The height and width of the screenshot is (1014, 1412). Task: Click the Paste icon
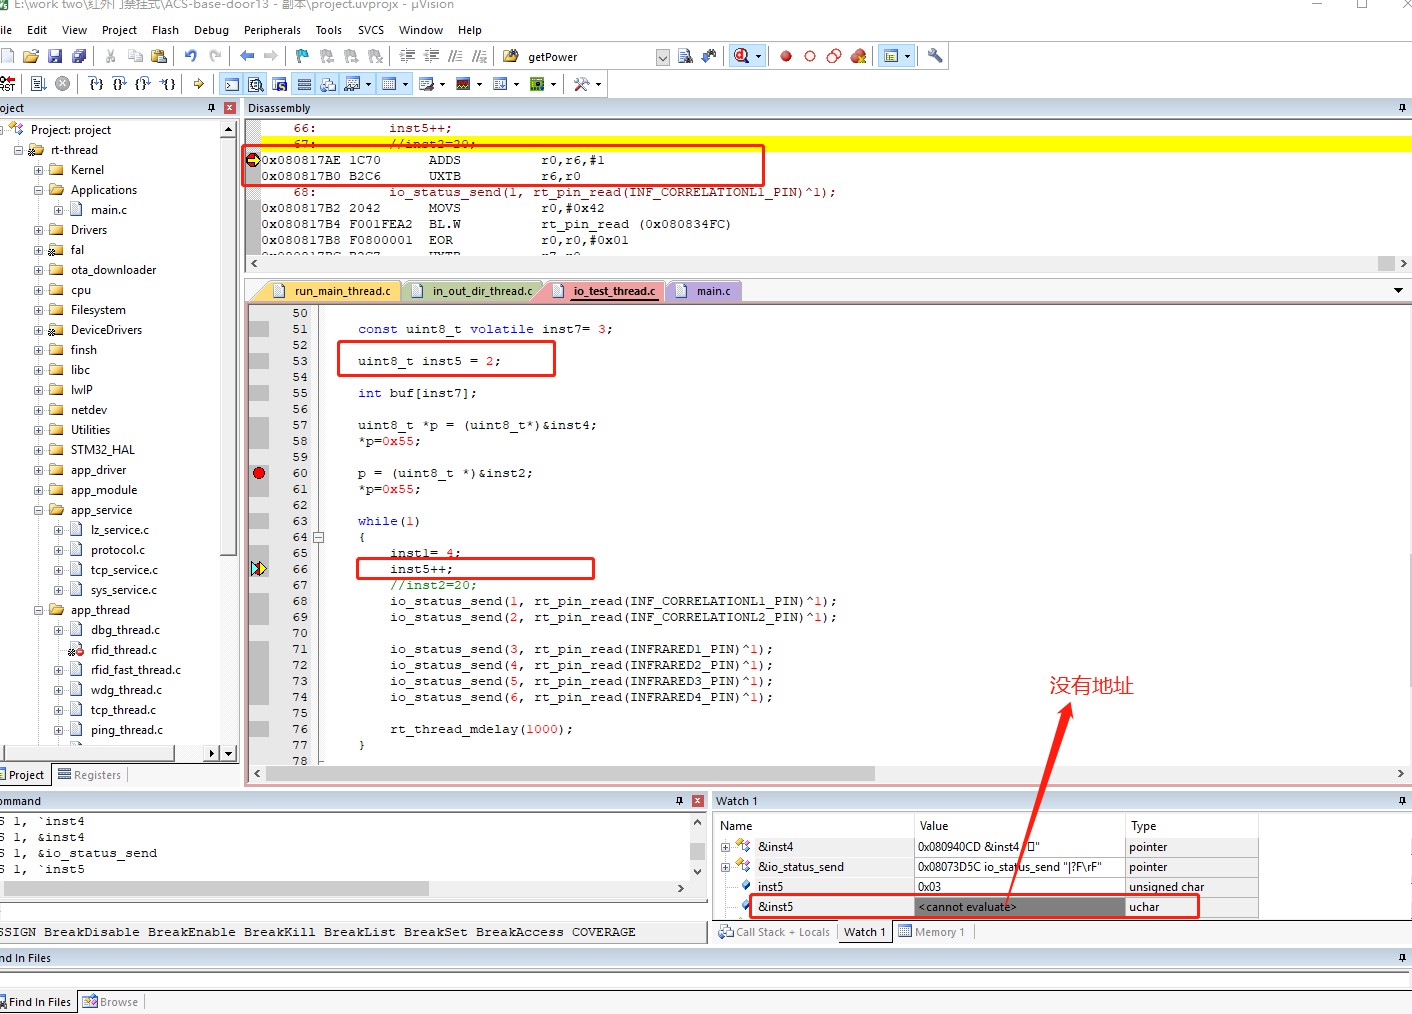pos(159,56)
